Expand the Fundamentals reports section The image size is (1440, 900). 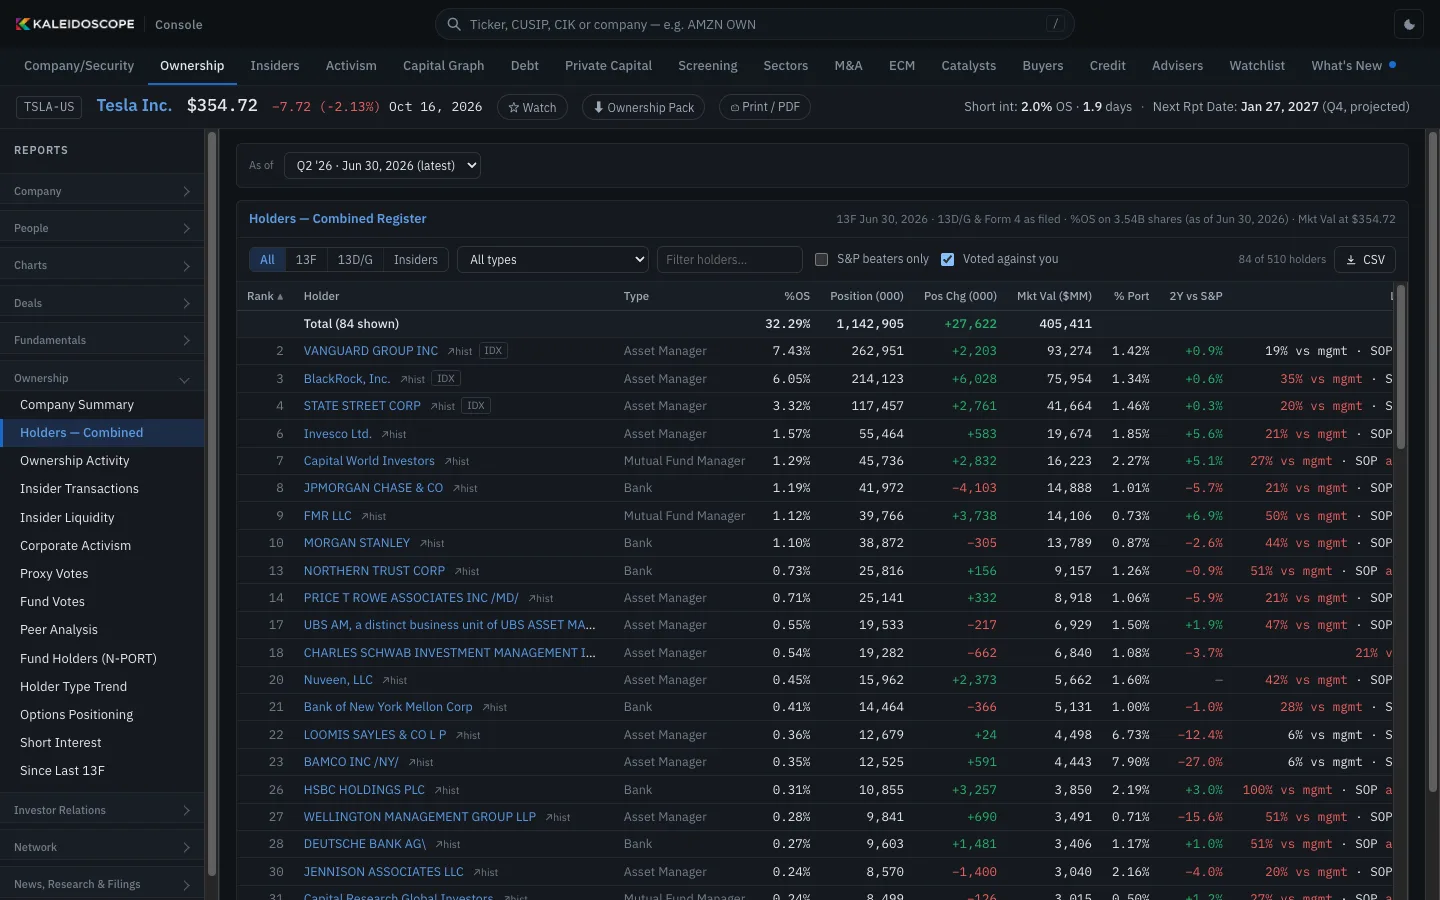tap(102, 340)
